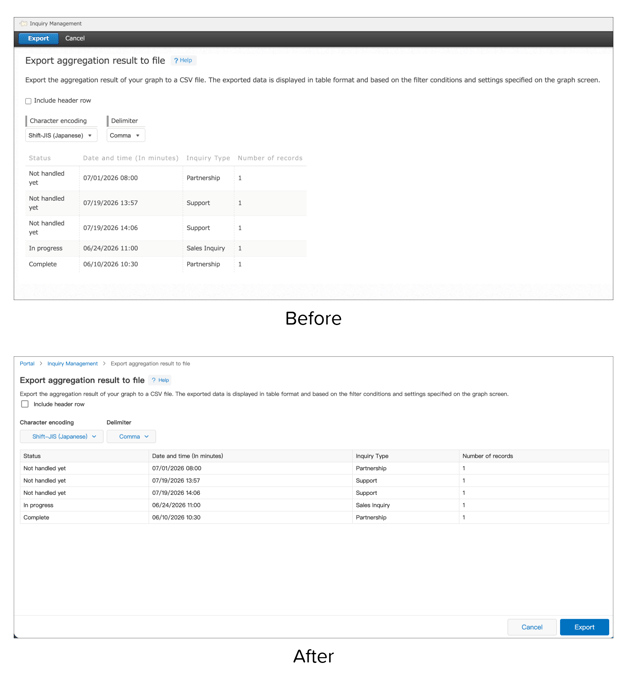Tick Include header row checkbox in After screen
Image resolution: width=630 pixels, height=680 pixels.
(x=25, y=404)
